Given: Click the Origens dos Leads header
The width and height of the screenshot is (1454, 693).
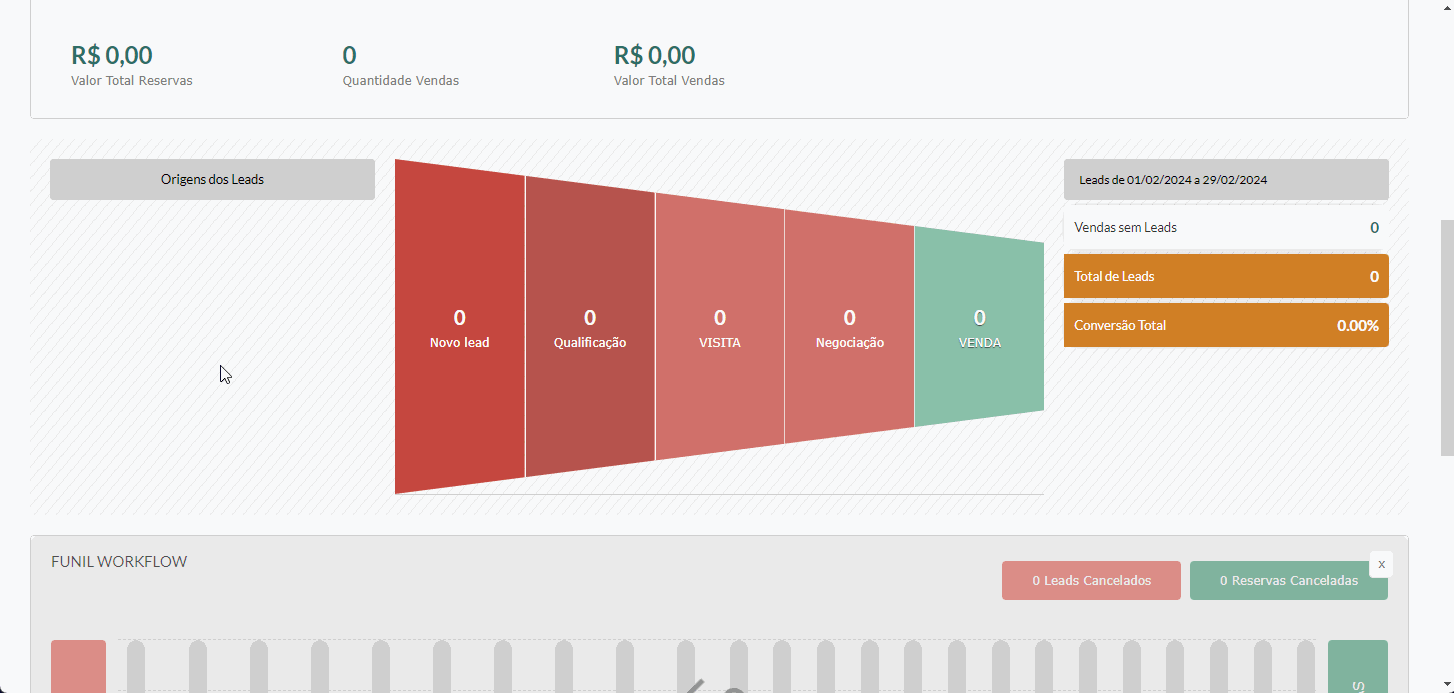Looking at the screenshot, I should [x=212, y=179].
